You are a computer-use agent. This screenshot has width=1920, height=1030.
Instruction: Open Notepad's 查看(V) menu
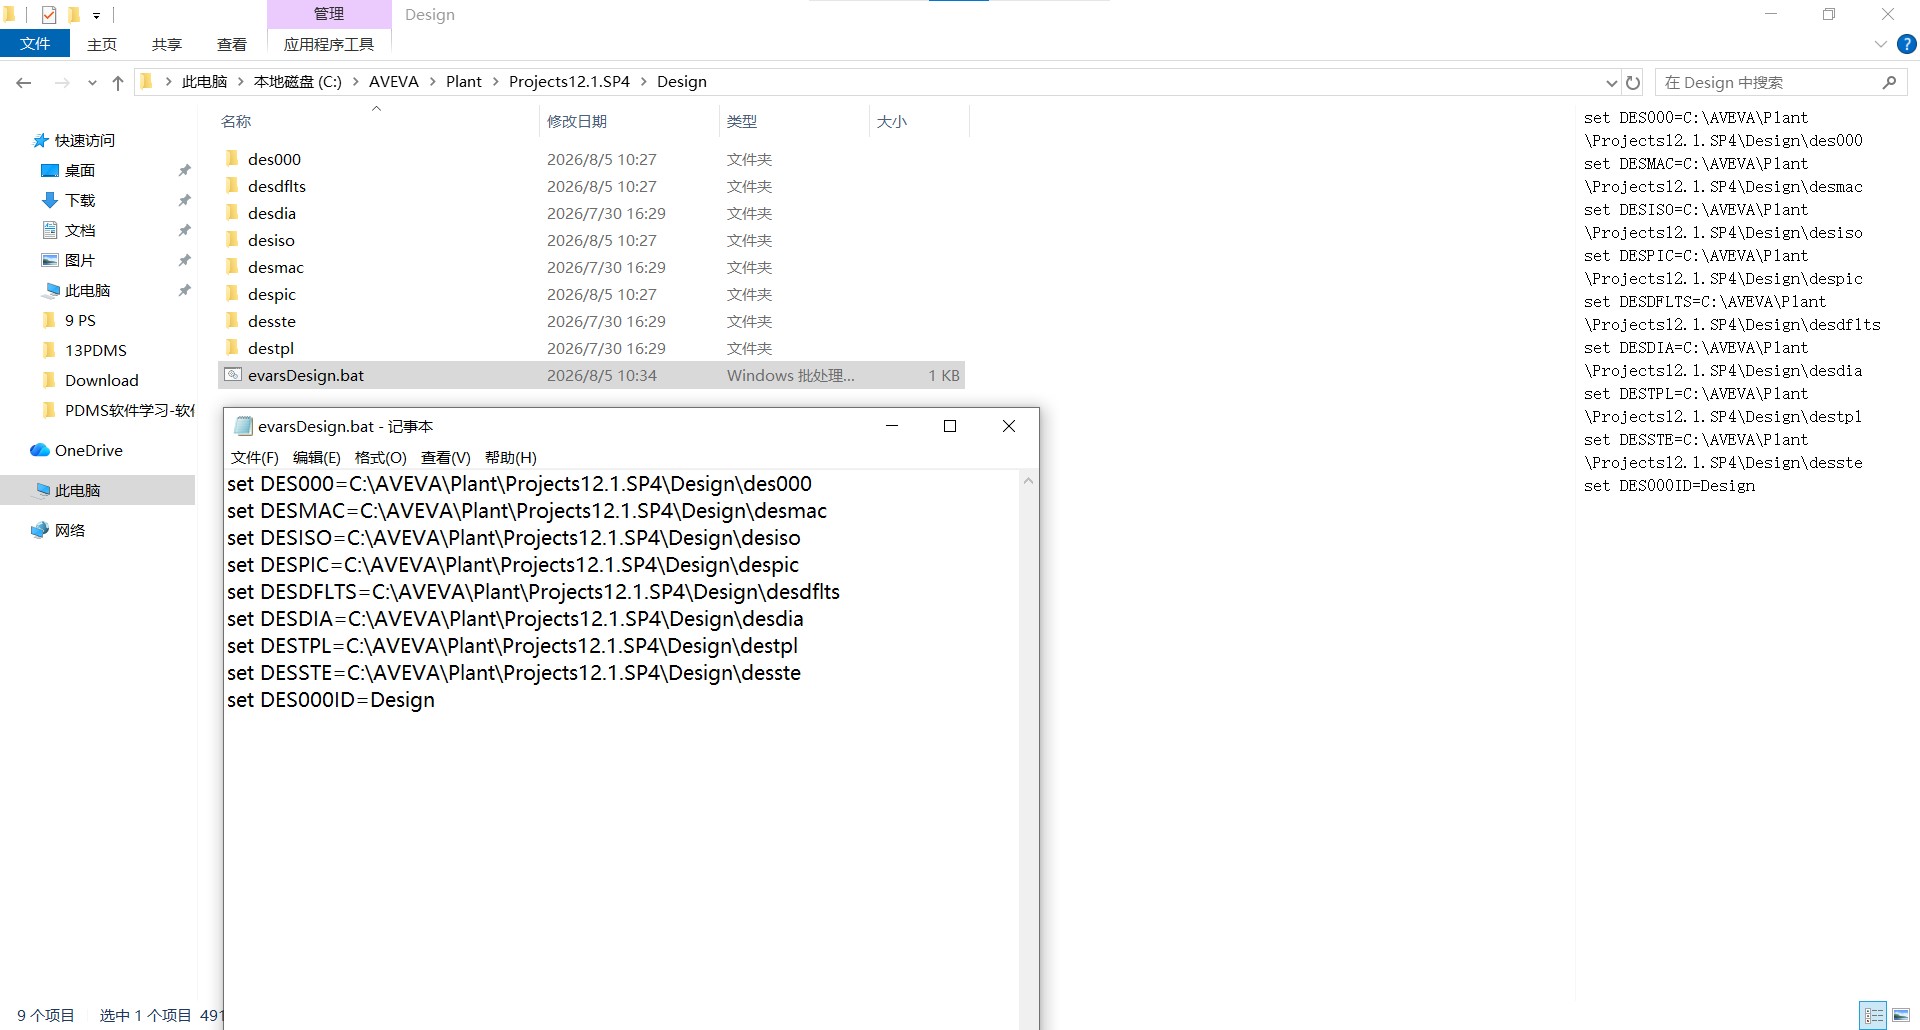[446, 457]
